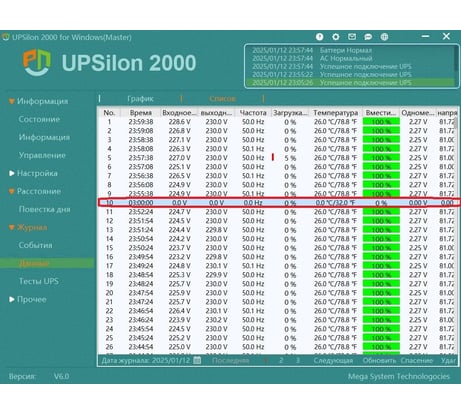Click the 23:44:54 time cell

click(x=141, y=347)
